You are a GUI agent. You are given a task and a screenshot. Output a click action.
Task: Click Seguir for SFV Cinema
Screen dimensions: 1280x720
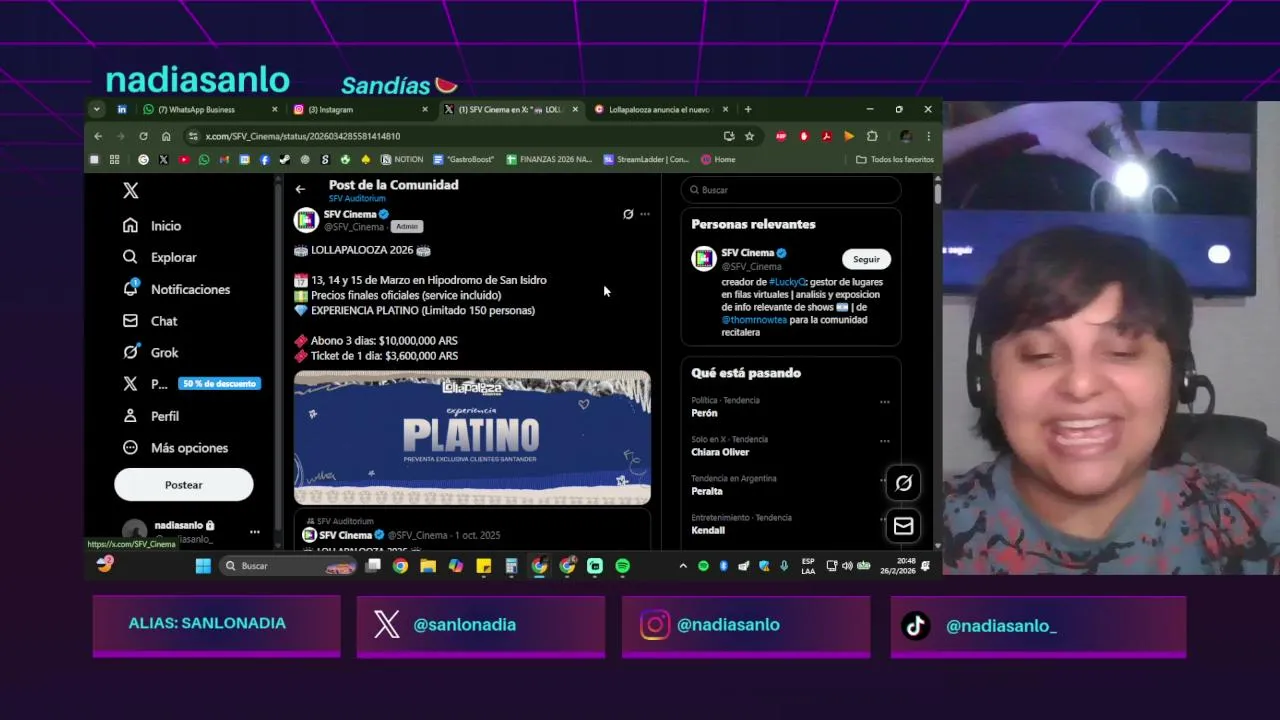click(x=866, y=259)
